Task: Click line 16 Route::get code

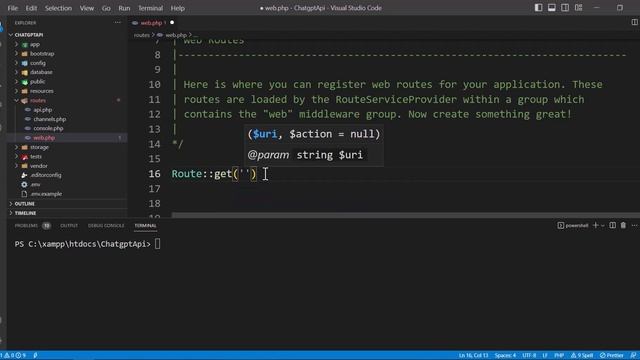Action: 214,174
